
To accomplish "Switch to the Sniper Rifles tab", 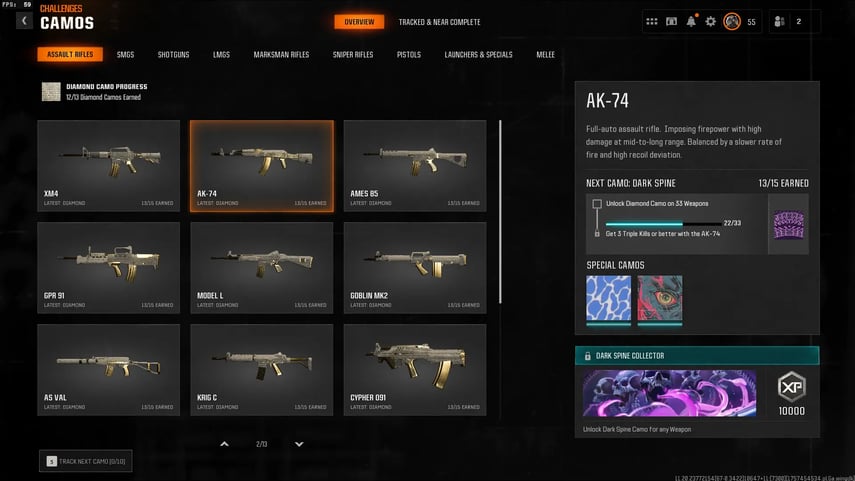I will (353, 55).
